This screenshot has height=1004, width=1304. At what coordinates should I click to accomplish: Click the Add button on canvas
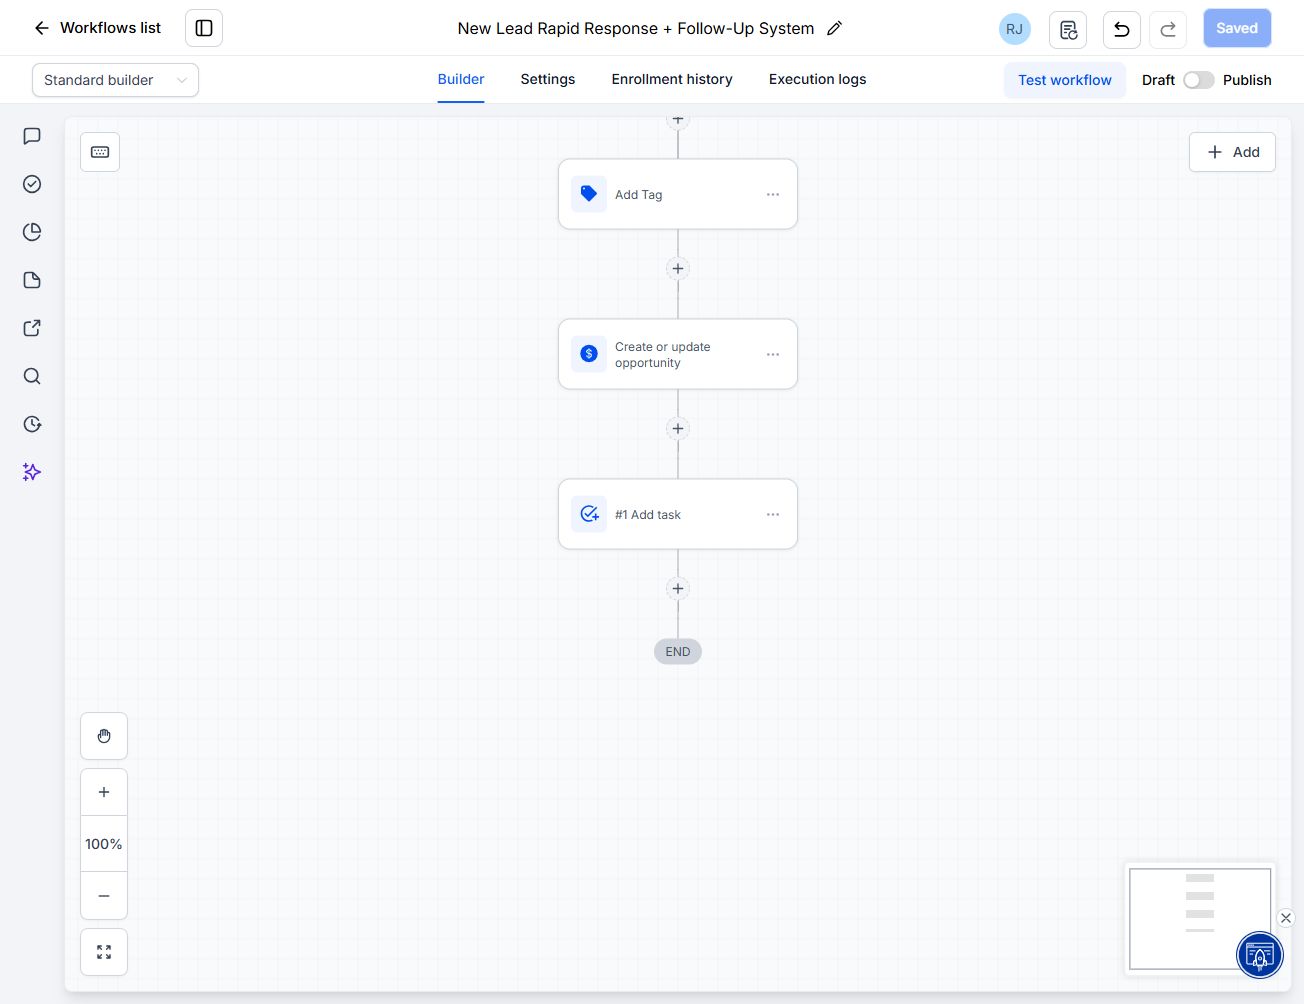click(1232, 152)
